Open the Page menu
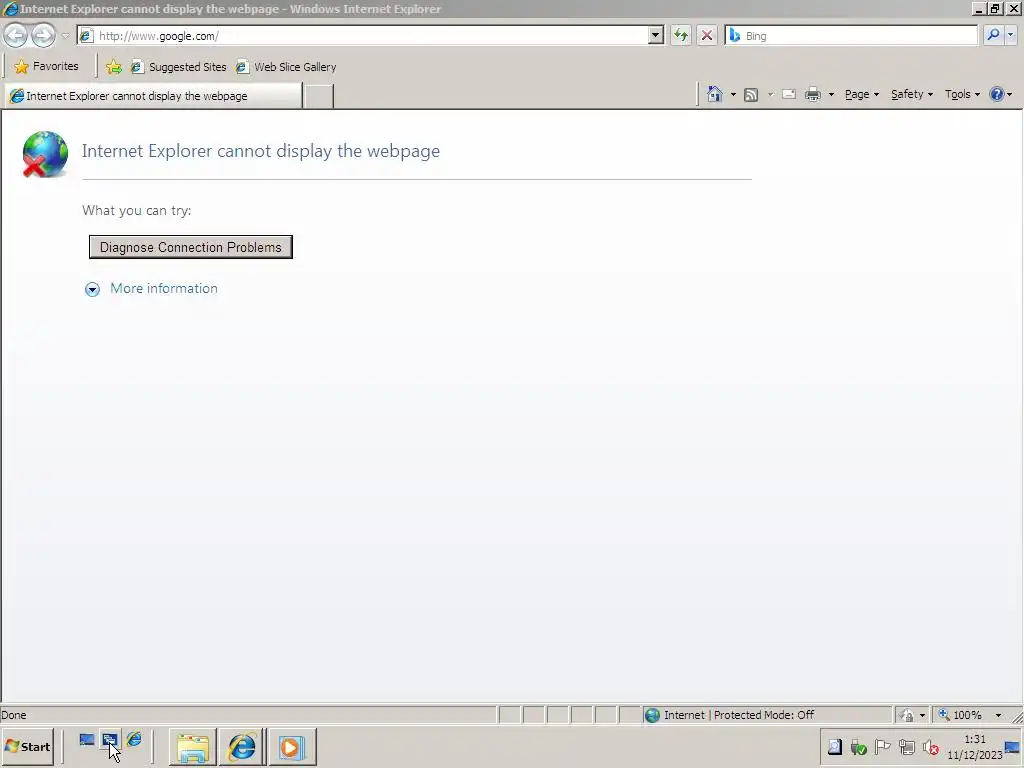Viewport: 1024px width, 768px height. tap(861, 95)
